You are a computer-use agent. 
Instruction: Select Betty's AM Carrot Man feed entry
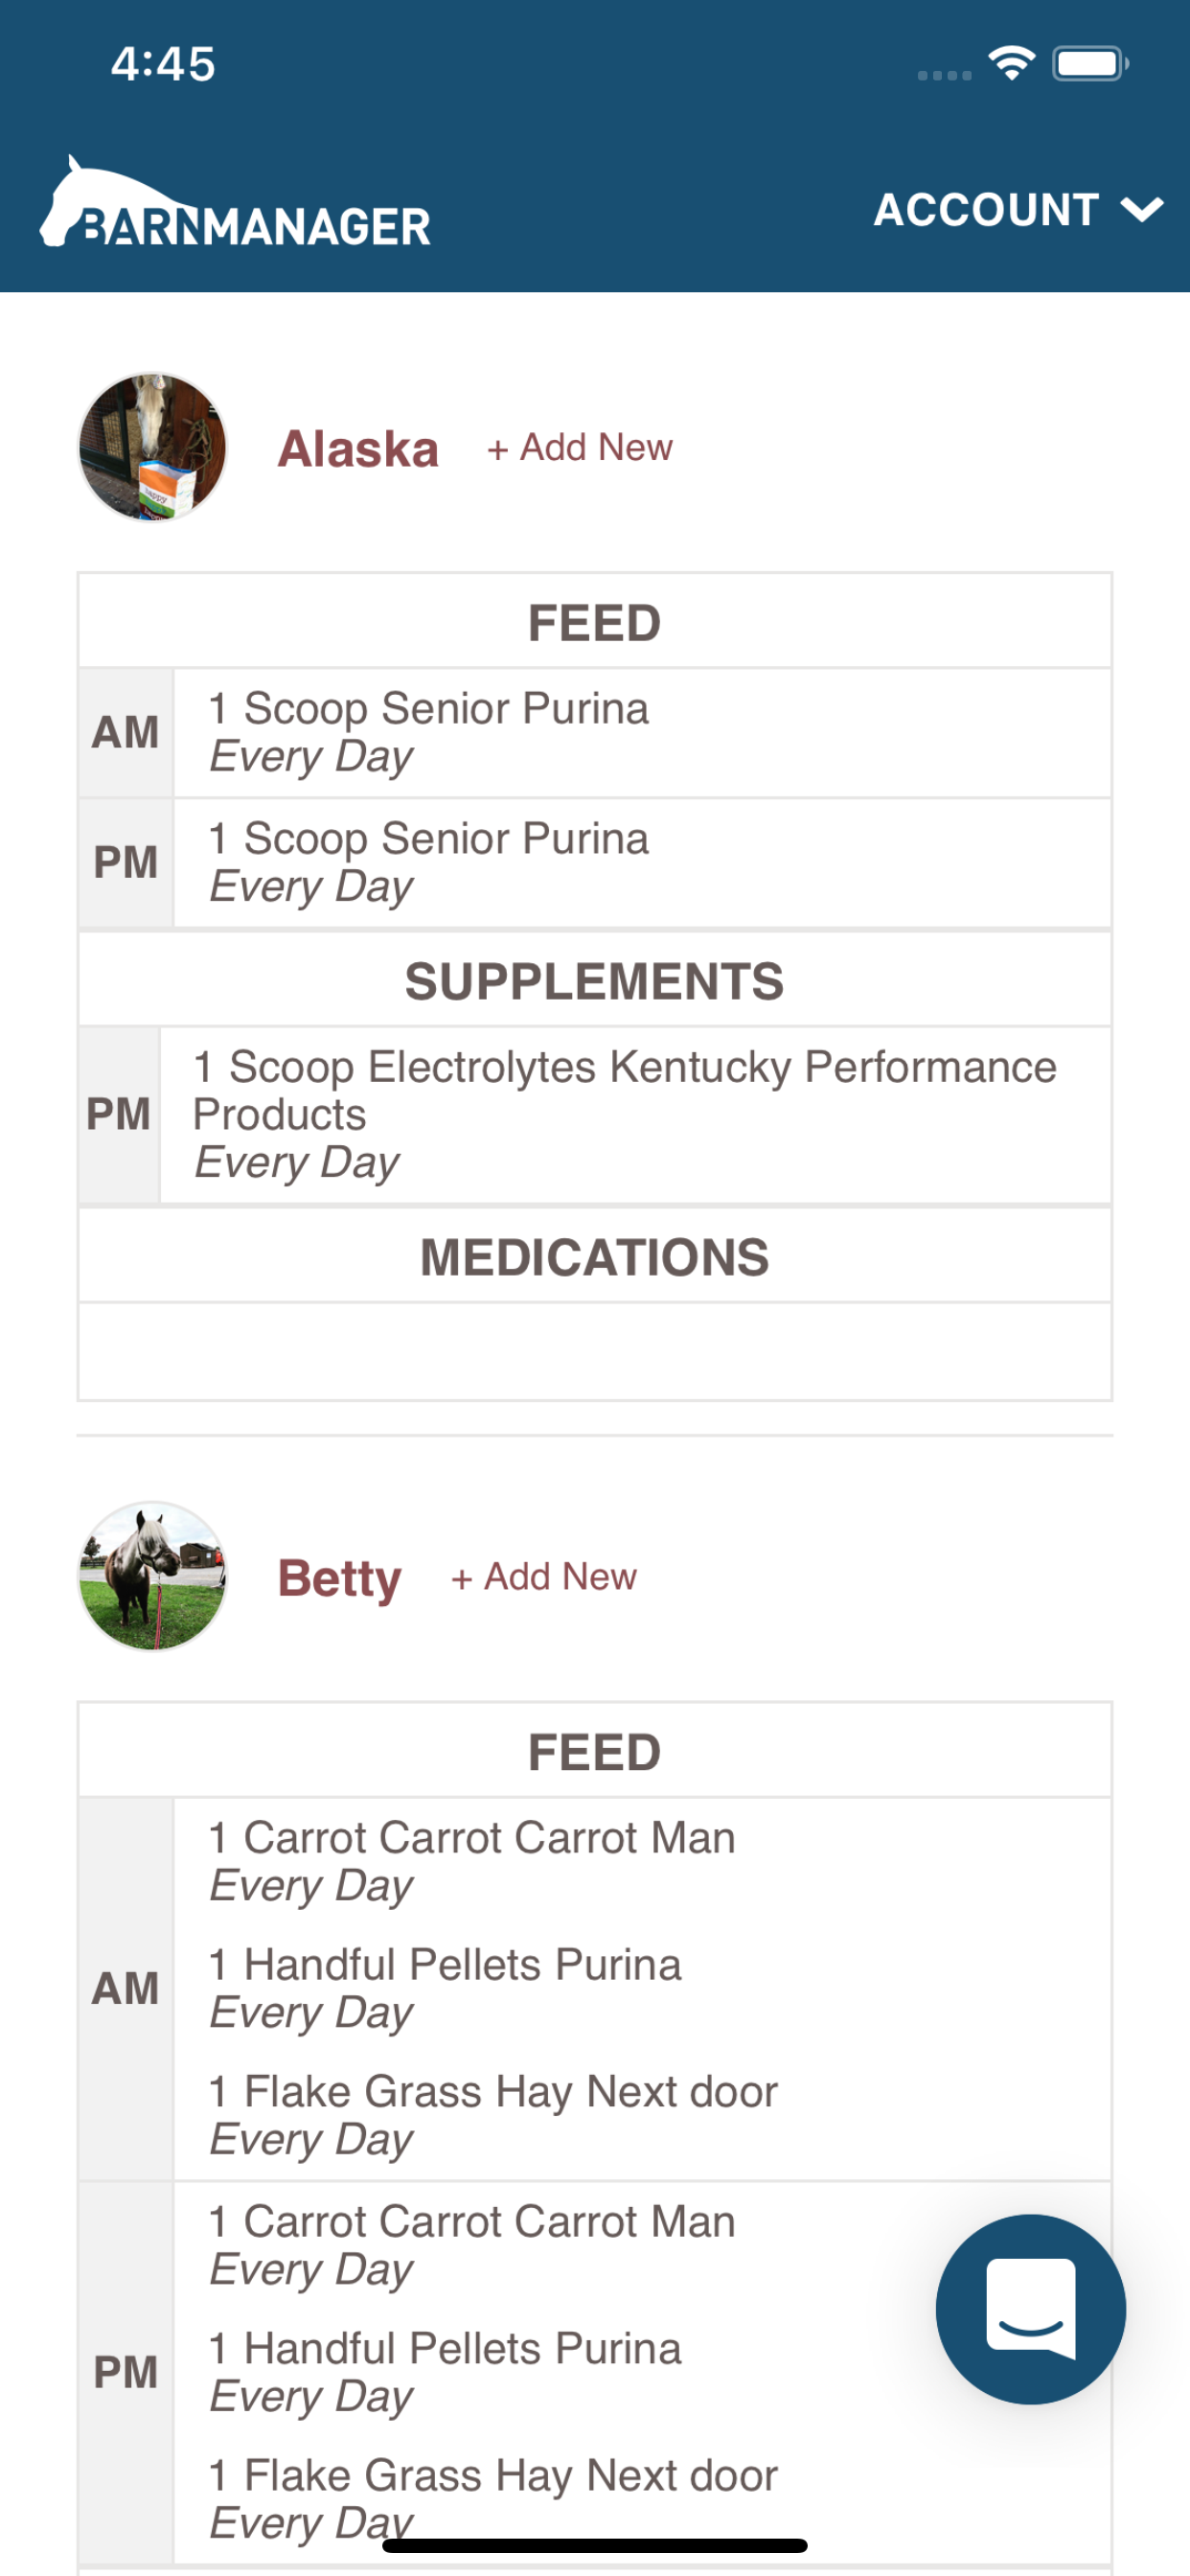pyautogui.click(x=472, y=1861)
